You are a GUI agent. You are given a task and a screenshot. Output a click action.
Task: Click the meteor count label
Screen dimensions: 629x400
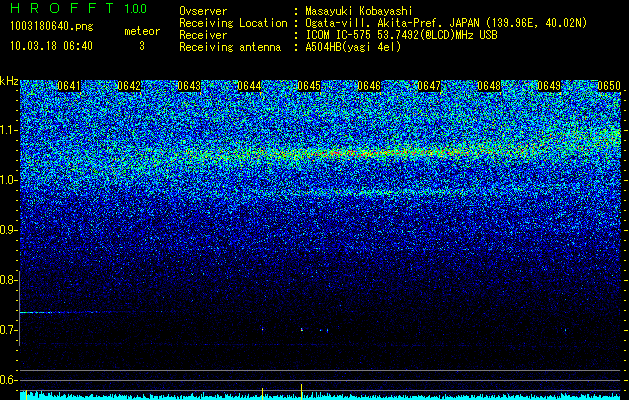[142, 31]
